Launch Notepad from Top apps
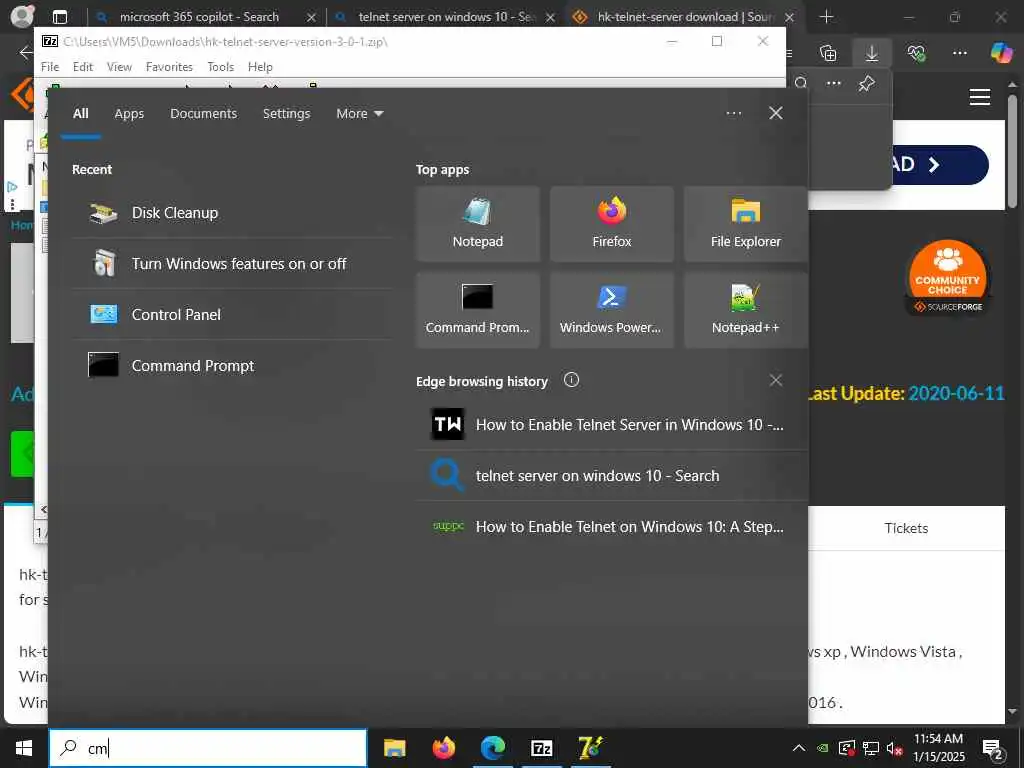This screenshot has width=1024, height=768. tap(478, 224)
